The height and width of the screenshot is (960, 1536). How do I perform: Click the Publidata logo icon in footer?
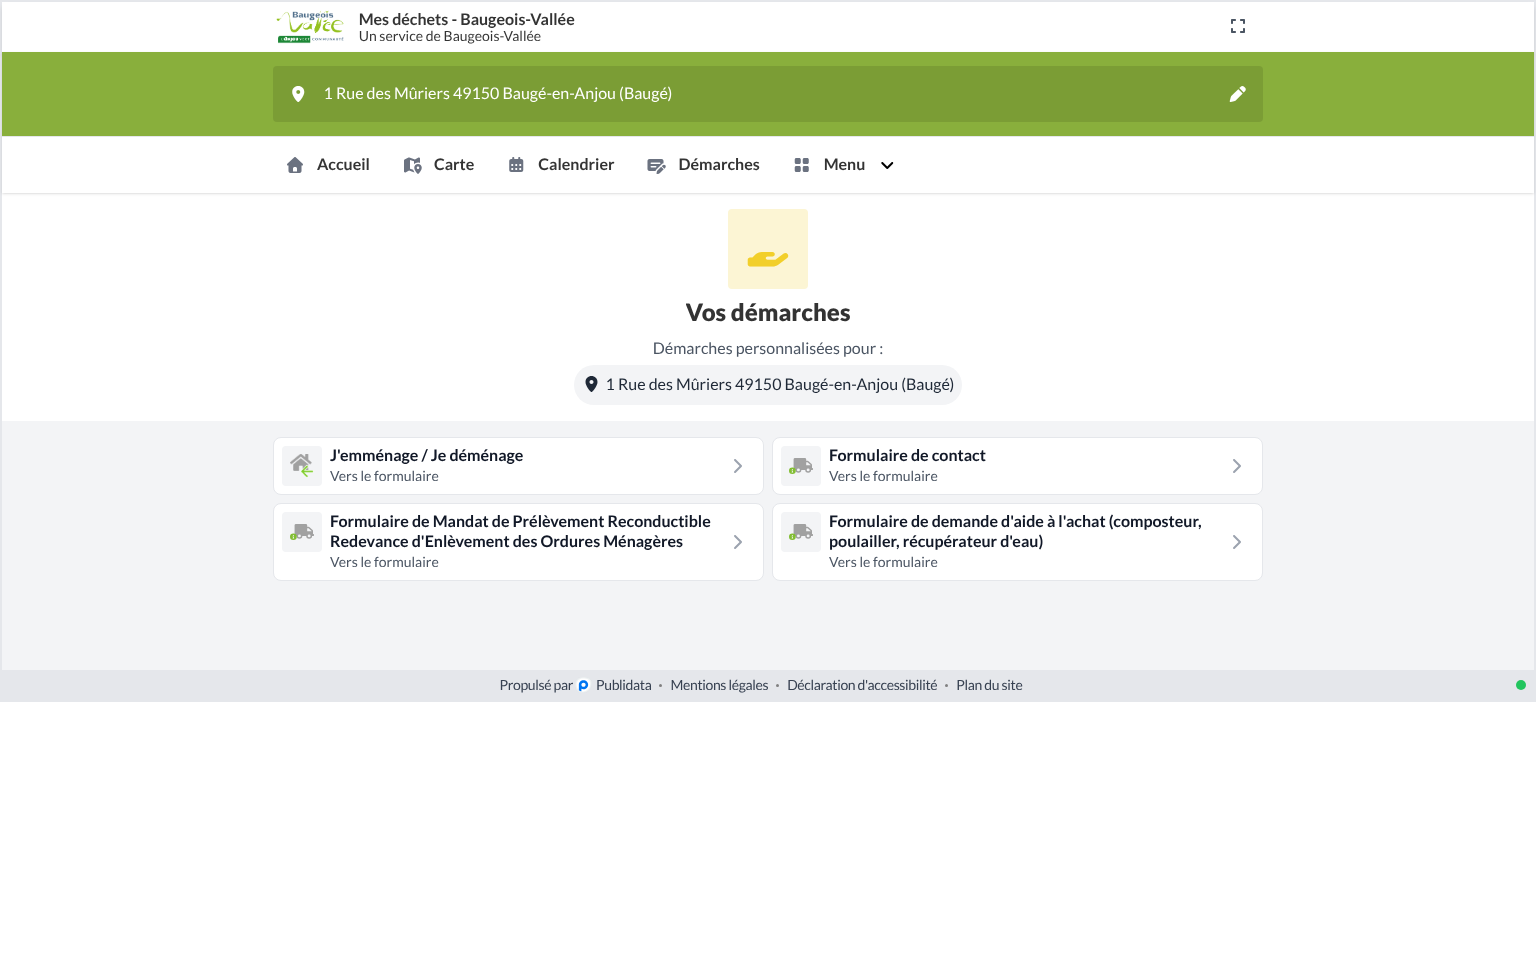click(x=584, y=686)
